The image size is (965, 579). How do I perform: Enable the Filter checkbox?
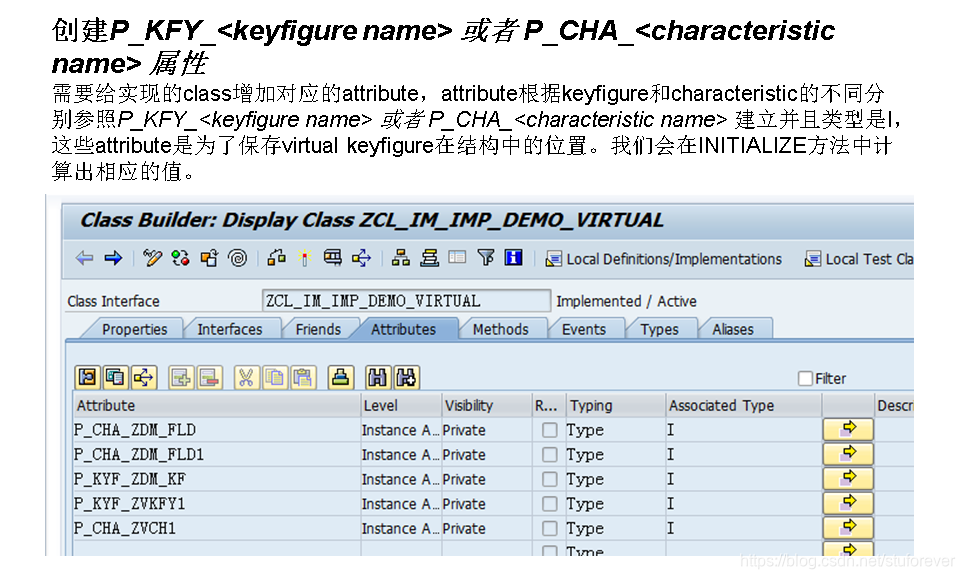coord(805,378)
